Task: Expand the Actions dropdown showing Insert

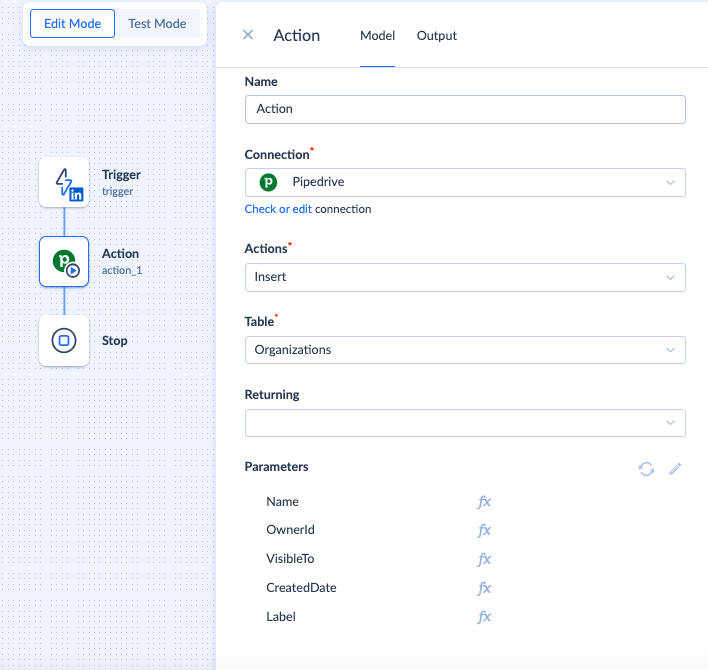Action: point(465,277)
